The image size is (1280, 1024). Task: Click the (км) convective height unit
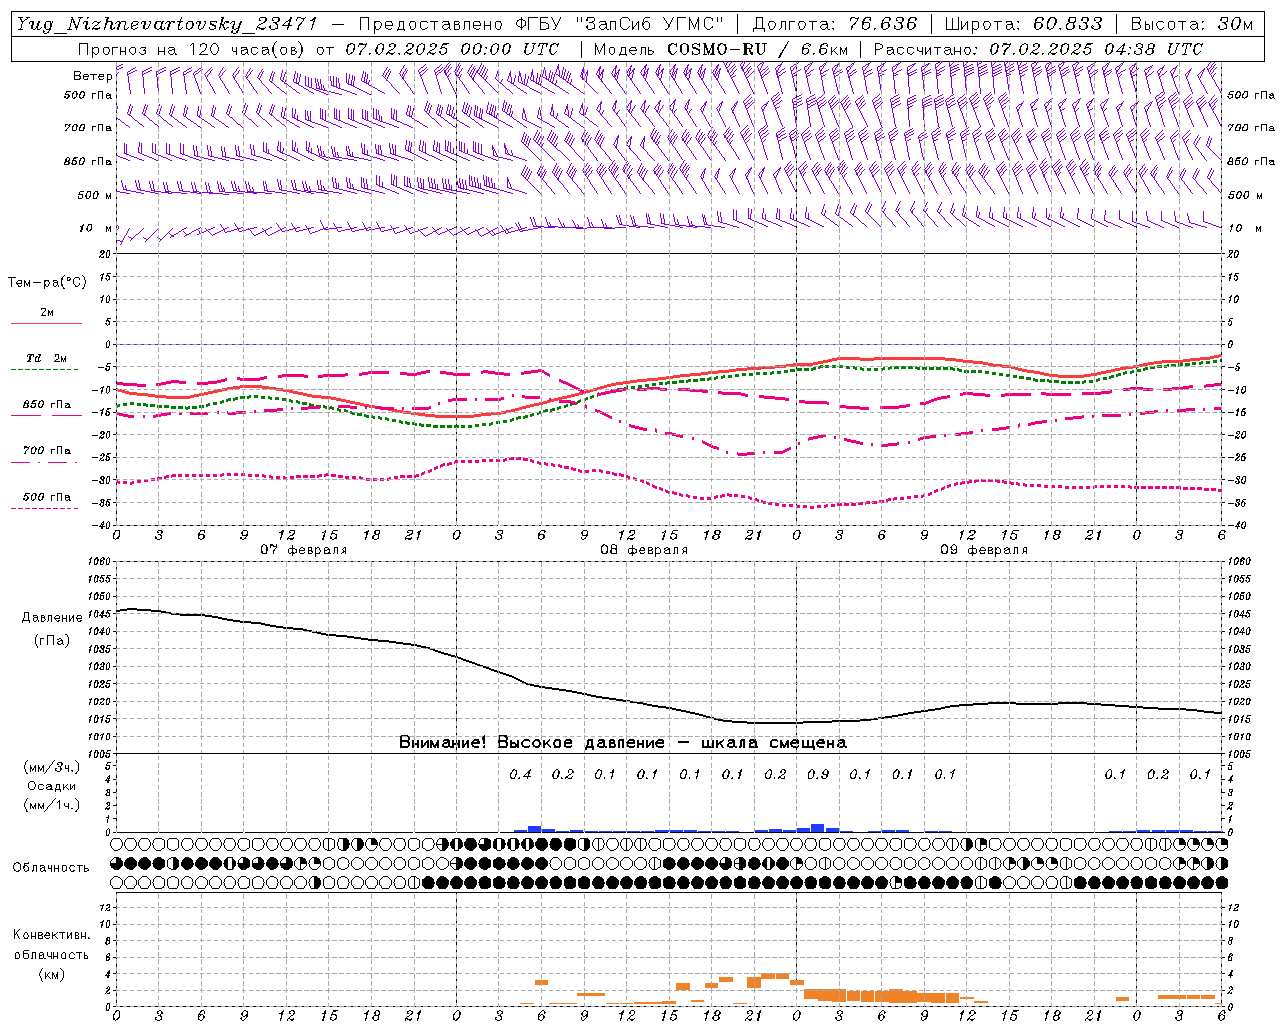51,974
